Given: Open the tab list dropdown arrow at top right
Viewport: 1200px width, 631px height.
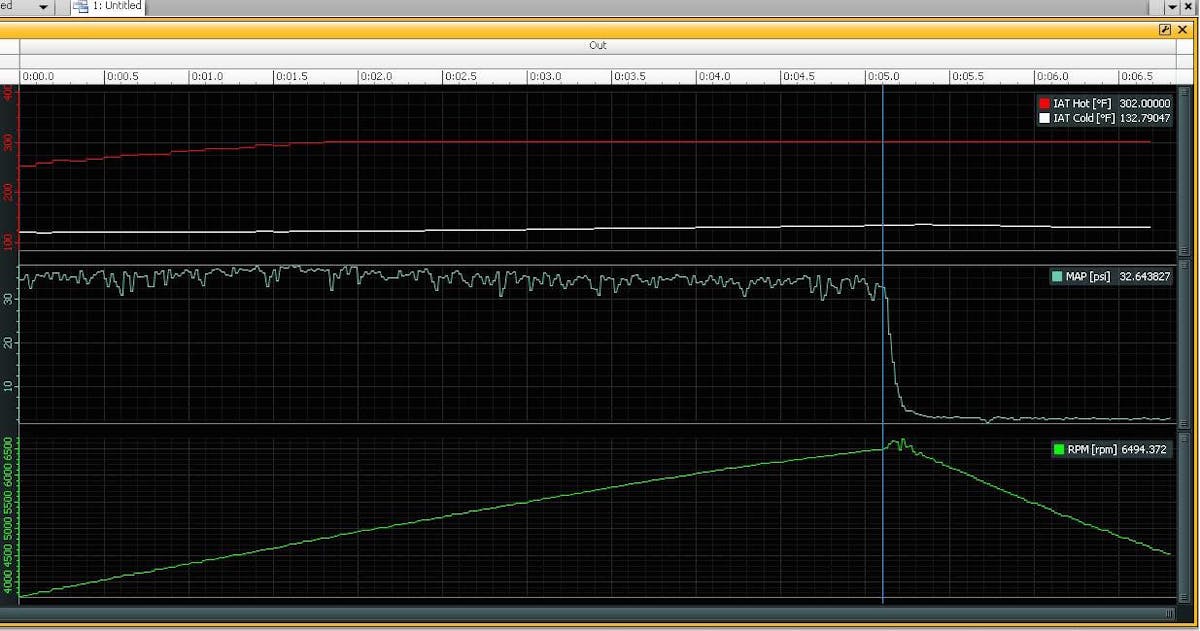Looking at the screenshot, I should pyautogui.click(x=1173, y=7).
